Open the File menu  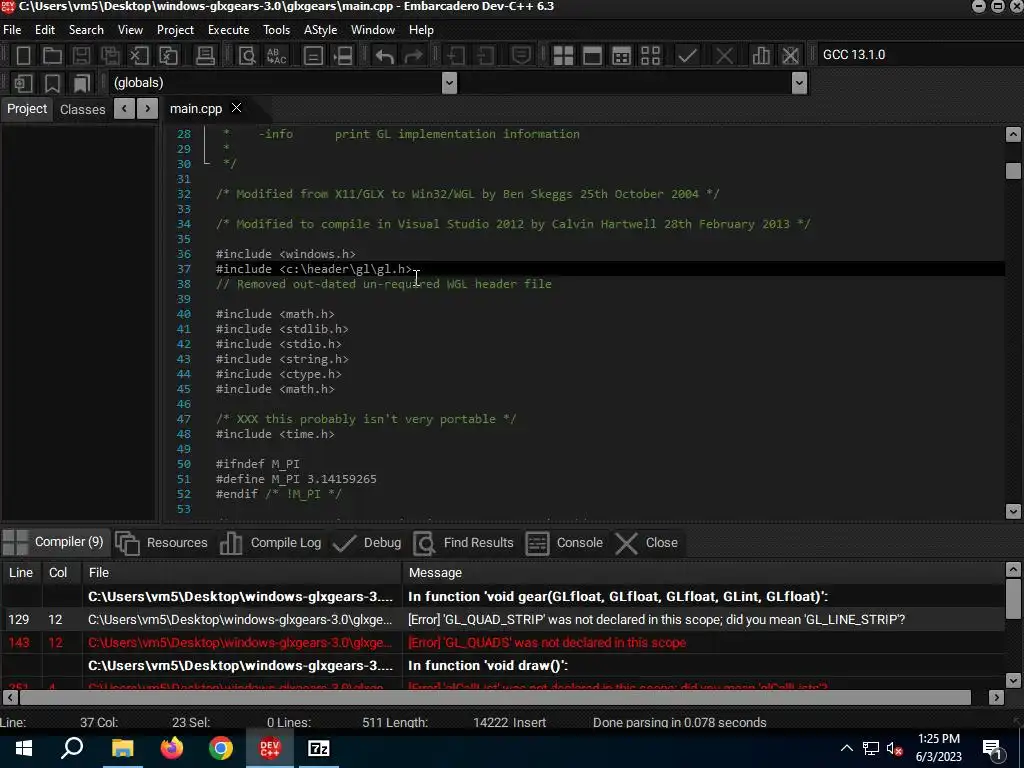[12, 30]
